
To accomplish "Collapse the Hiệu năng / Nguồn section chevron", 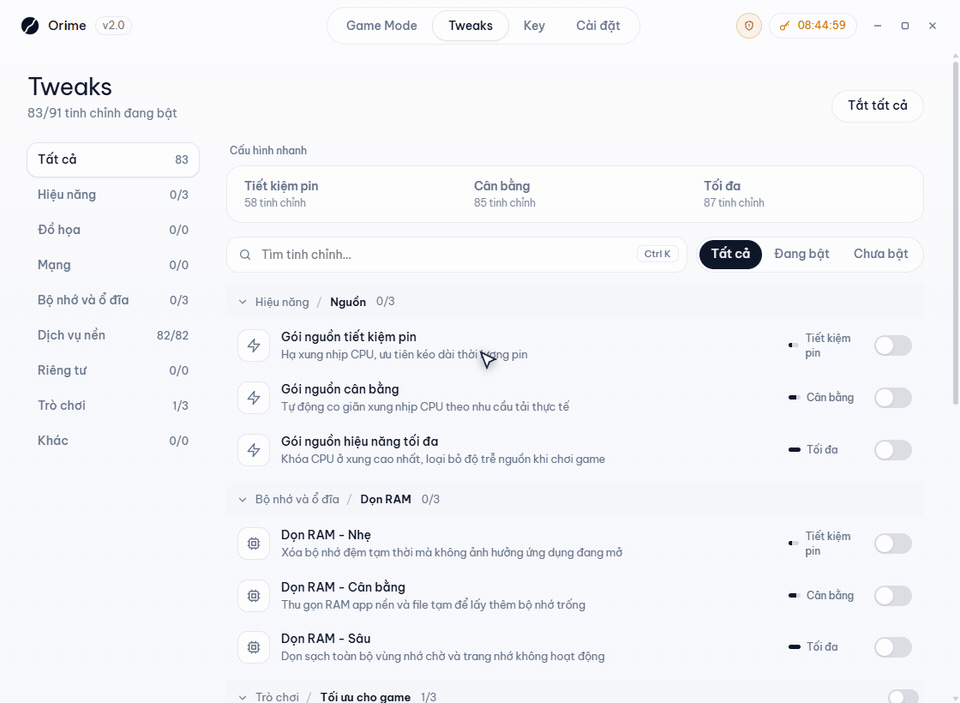I will [x=242, y=302].
